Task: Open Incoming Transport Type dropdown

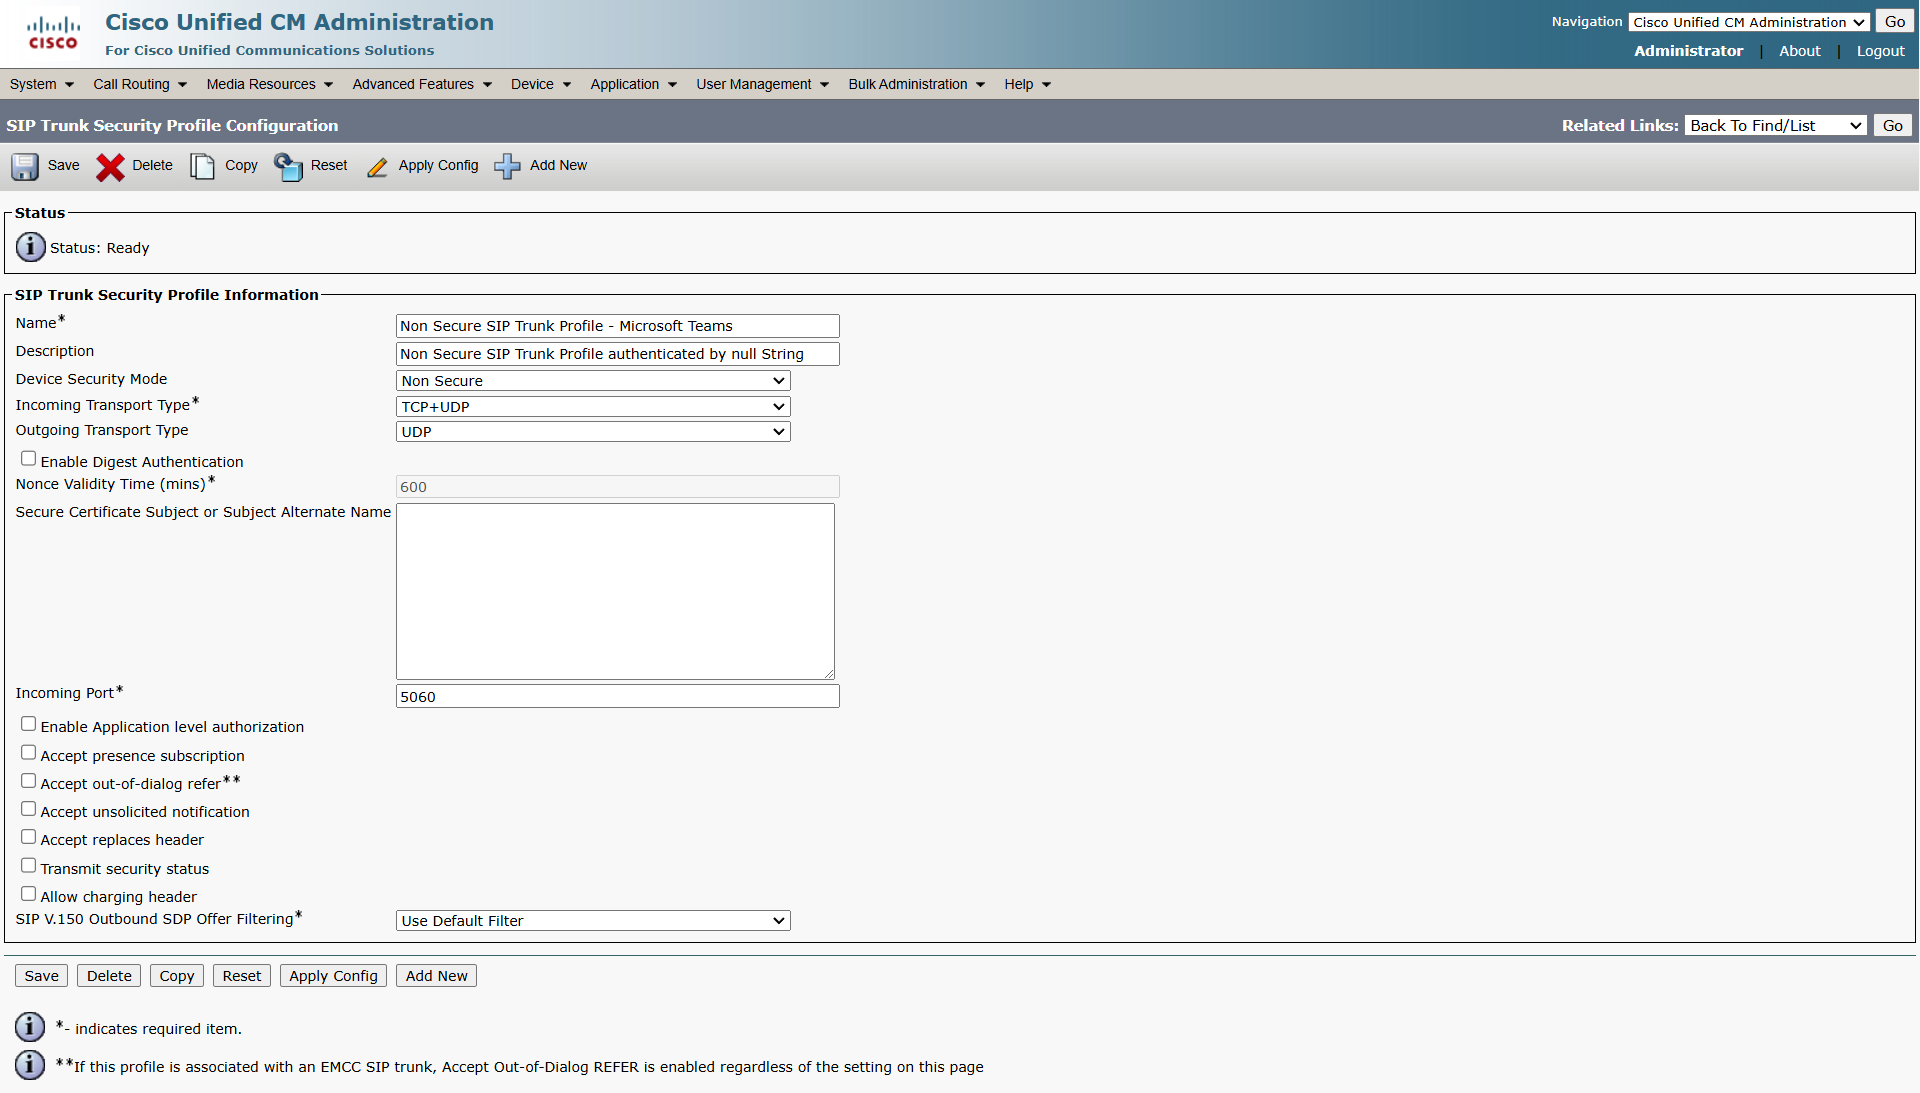Action: (593, 407)
